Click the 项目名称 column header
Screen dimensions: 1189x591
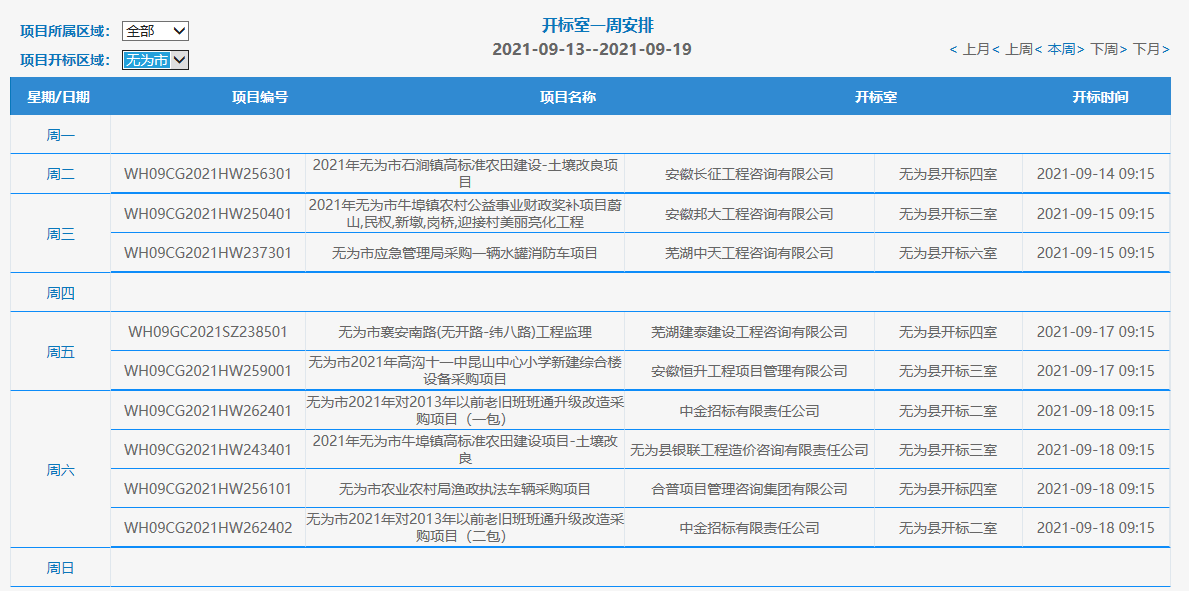(x=568, y=97)
